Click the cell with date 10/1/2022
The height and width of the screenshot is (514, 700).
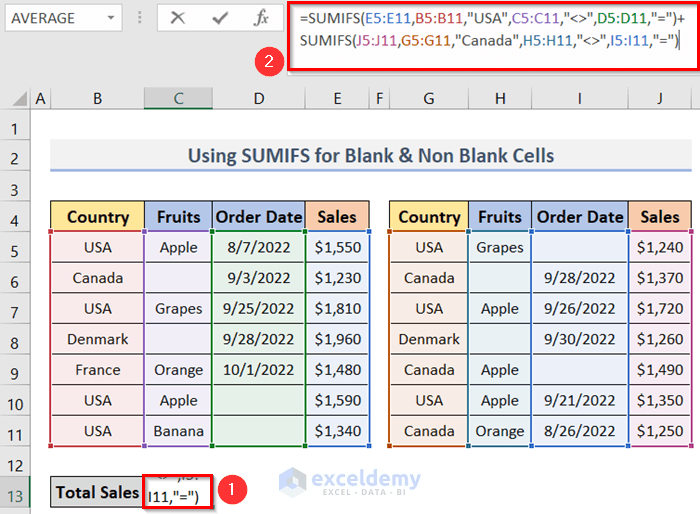coord(259,370)
